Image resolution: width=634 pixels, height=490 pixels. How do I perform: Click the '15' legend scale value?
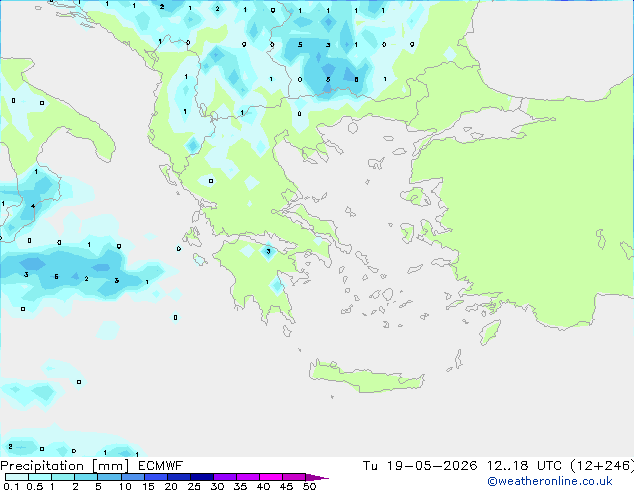click(x=148, y=486)
